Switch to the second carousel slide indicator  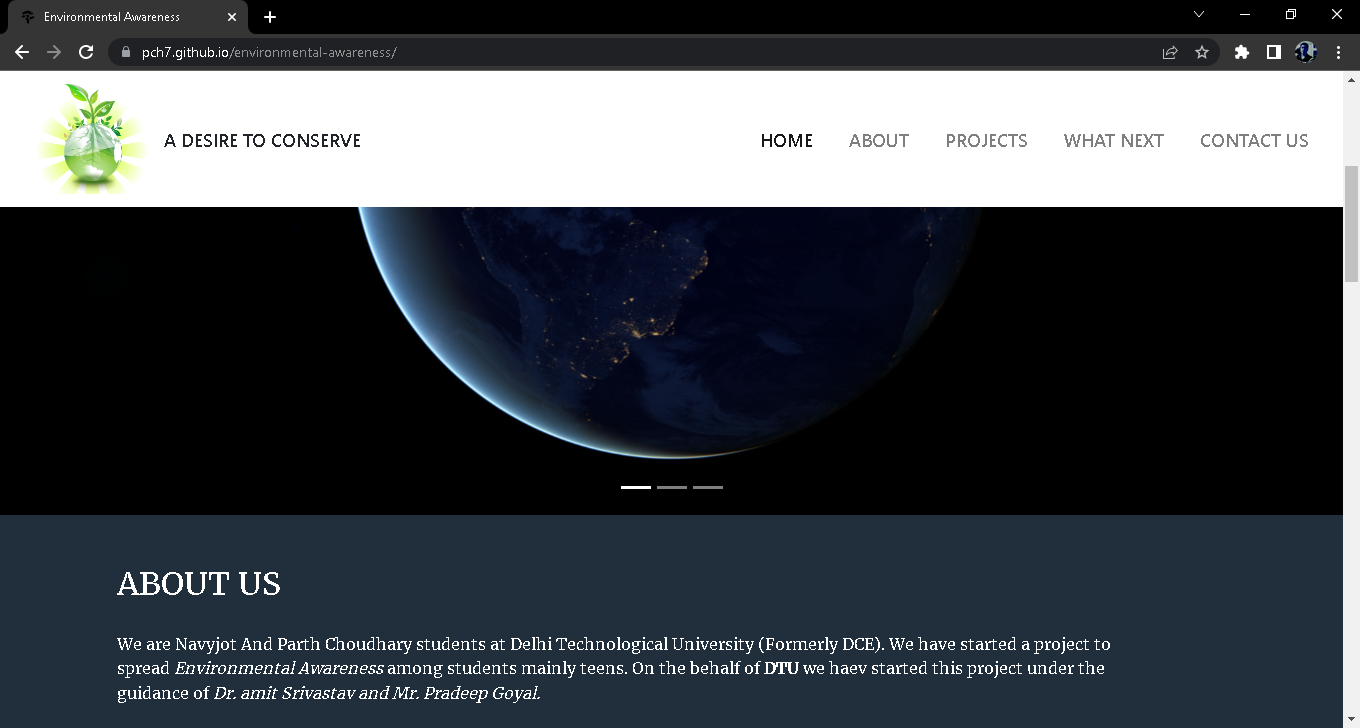coord(672,487)
